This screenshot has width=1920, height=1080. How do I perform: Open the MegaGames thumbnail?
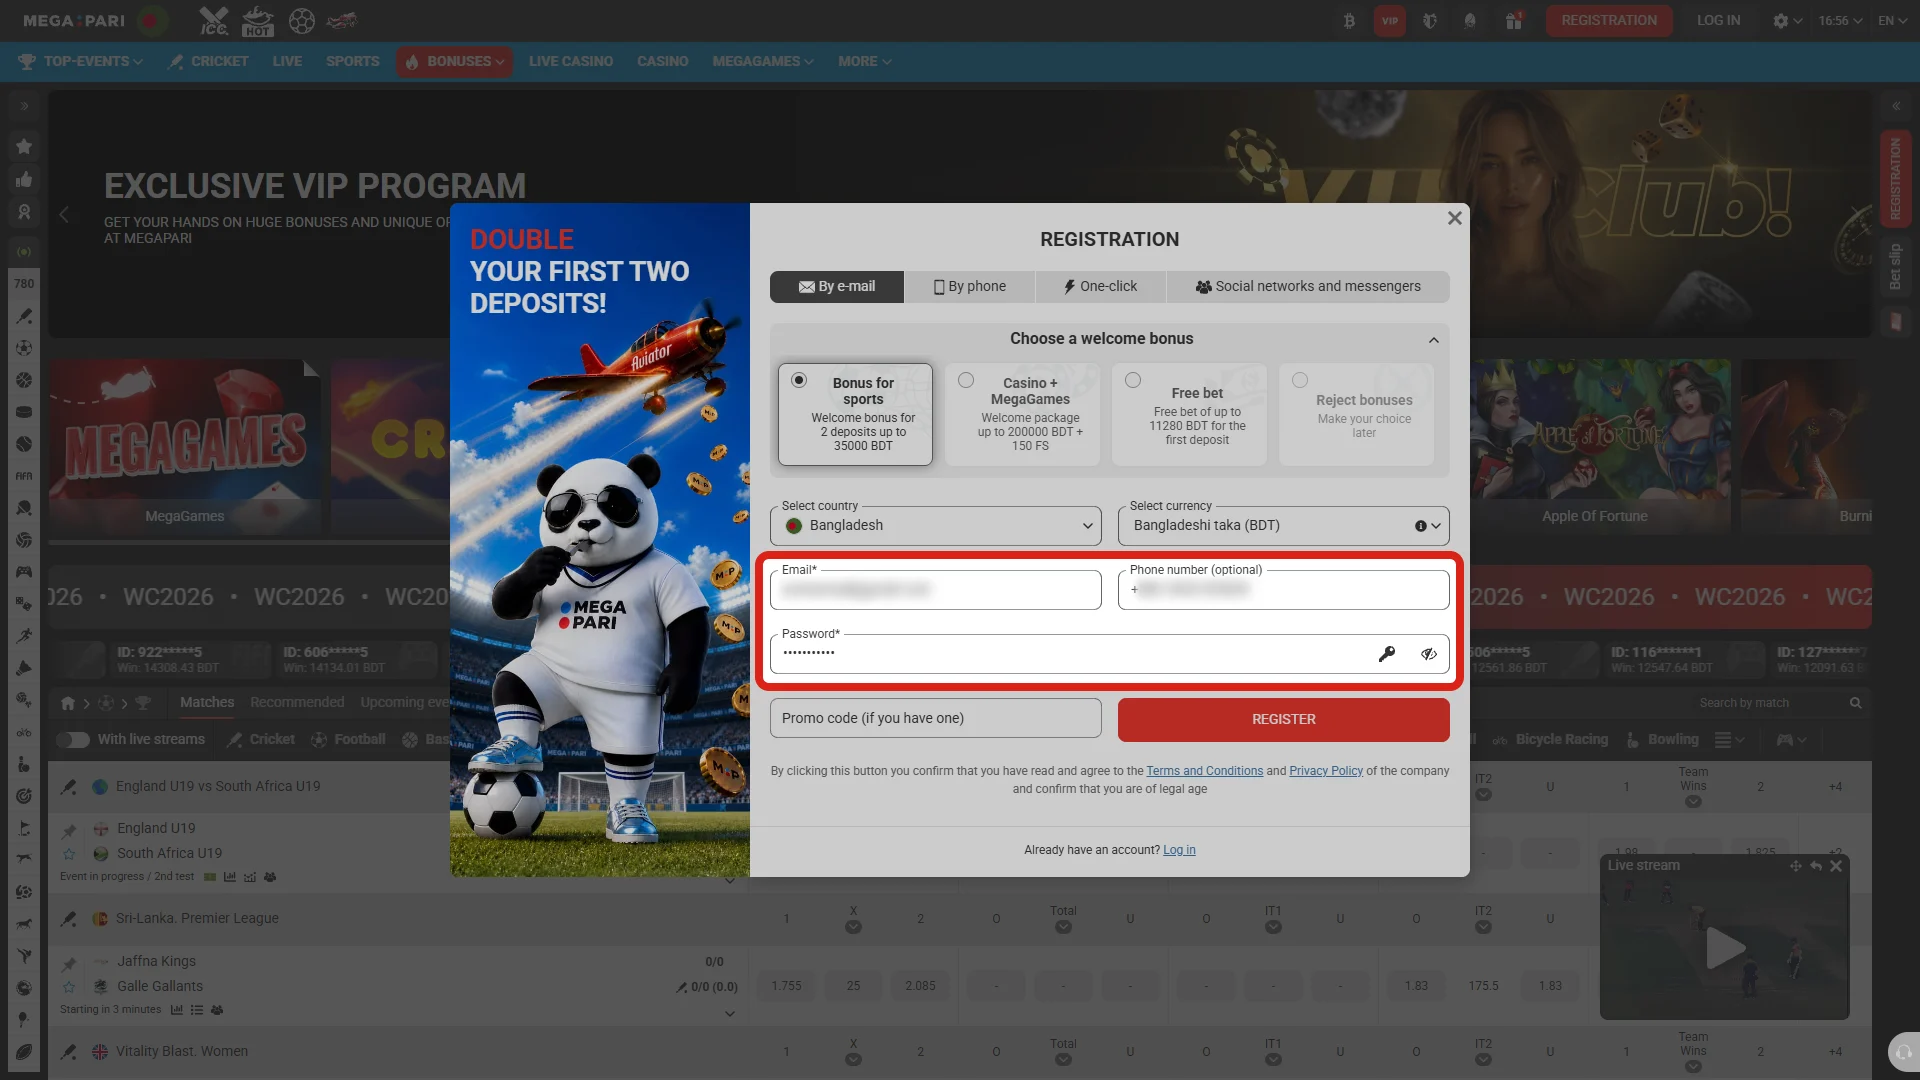click(185, 446)
